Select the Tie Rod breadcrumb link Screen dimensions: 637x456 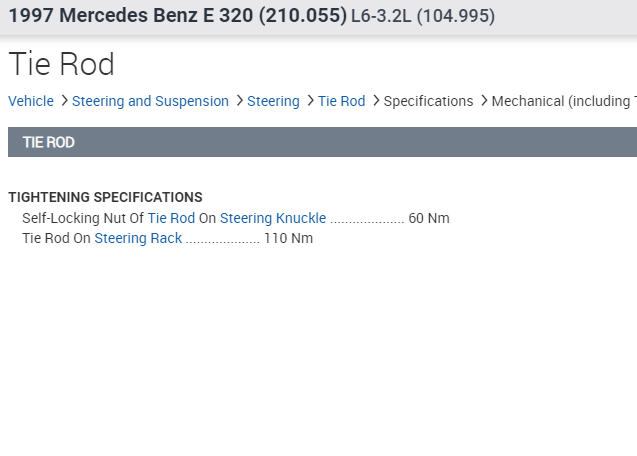pos(341,101)
